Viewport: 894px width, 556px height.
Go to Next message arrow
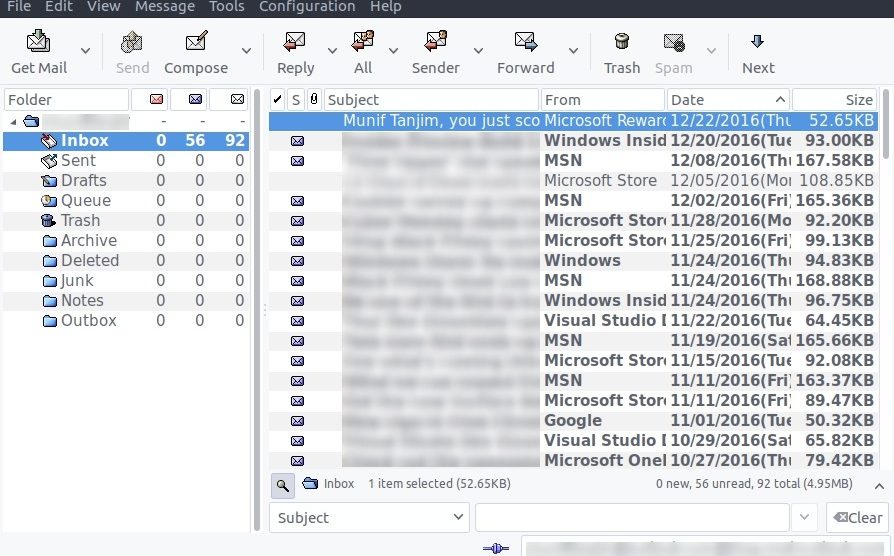tap(757, 41)
